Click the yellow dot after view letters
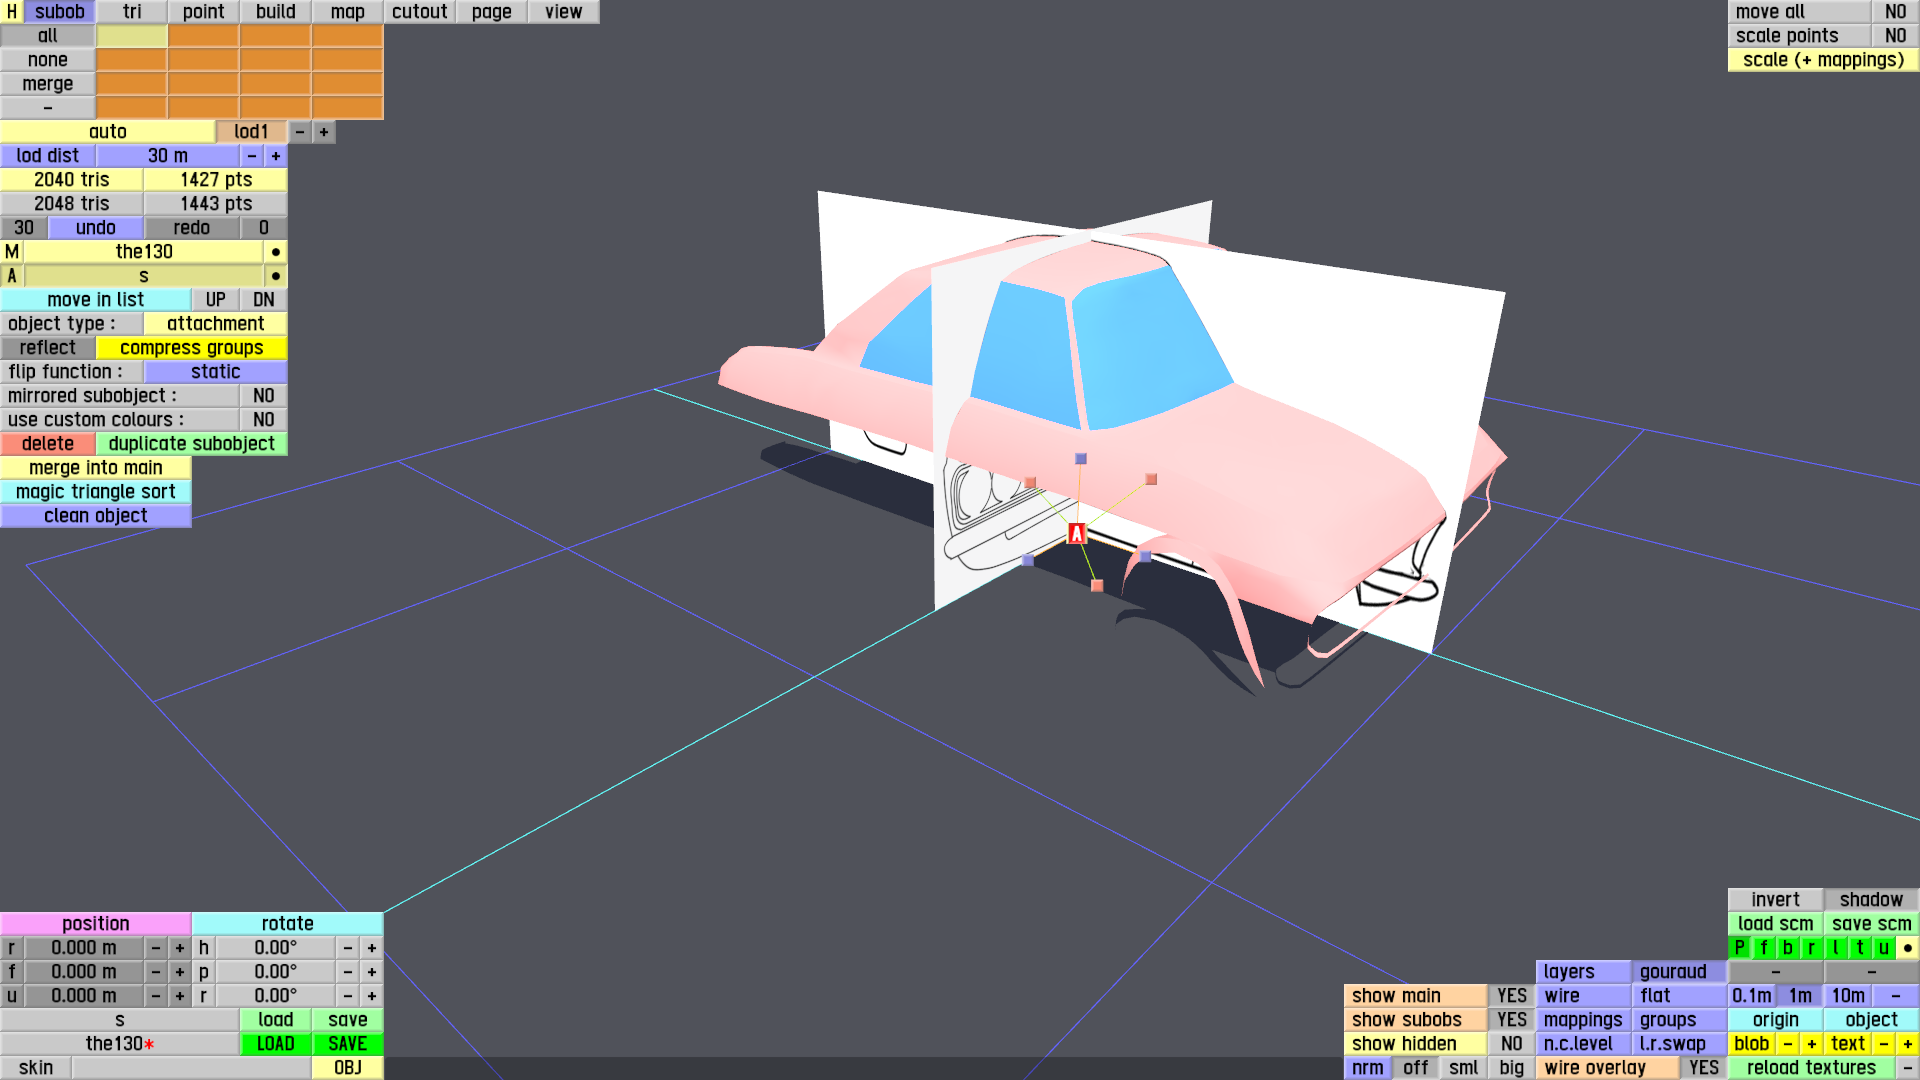 (1907, 948)
